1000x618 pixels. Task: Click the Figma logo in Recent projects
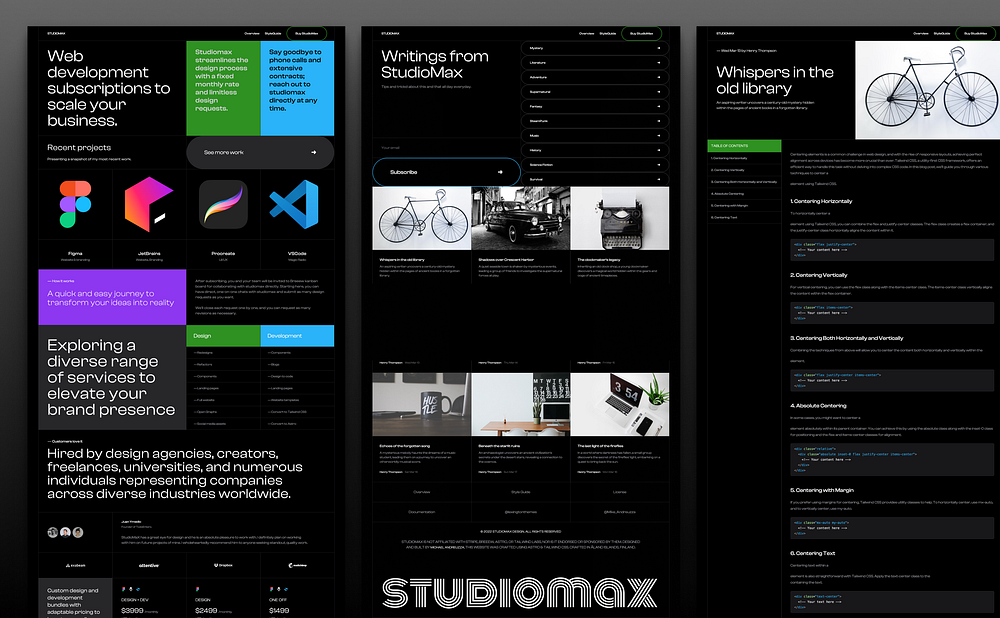pyautogui.click(x=75, y=204)
